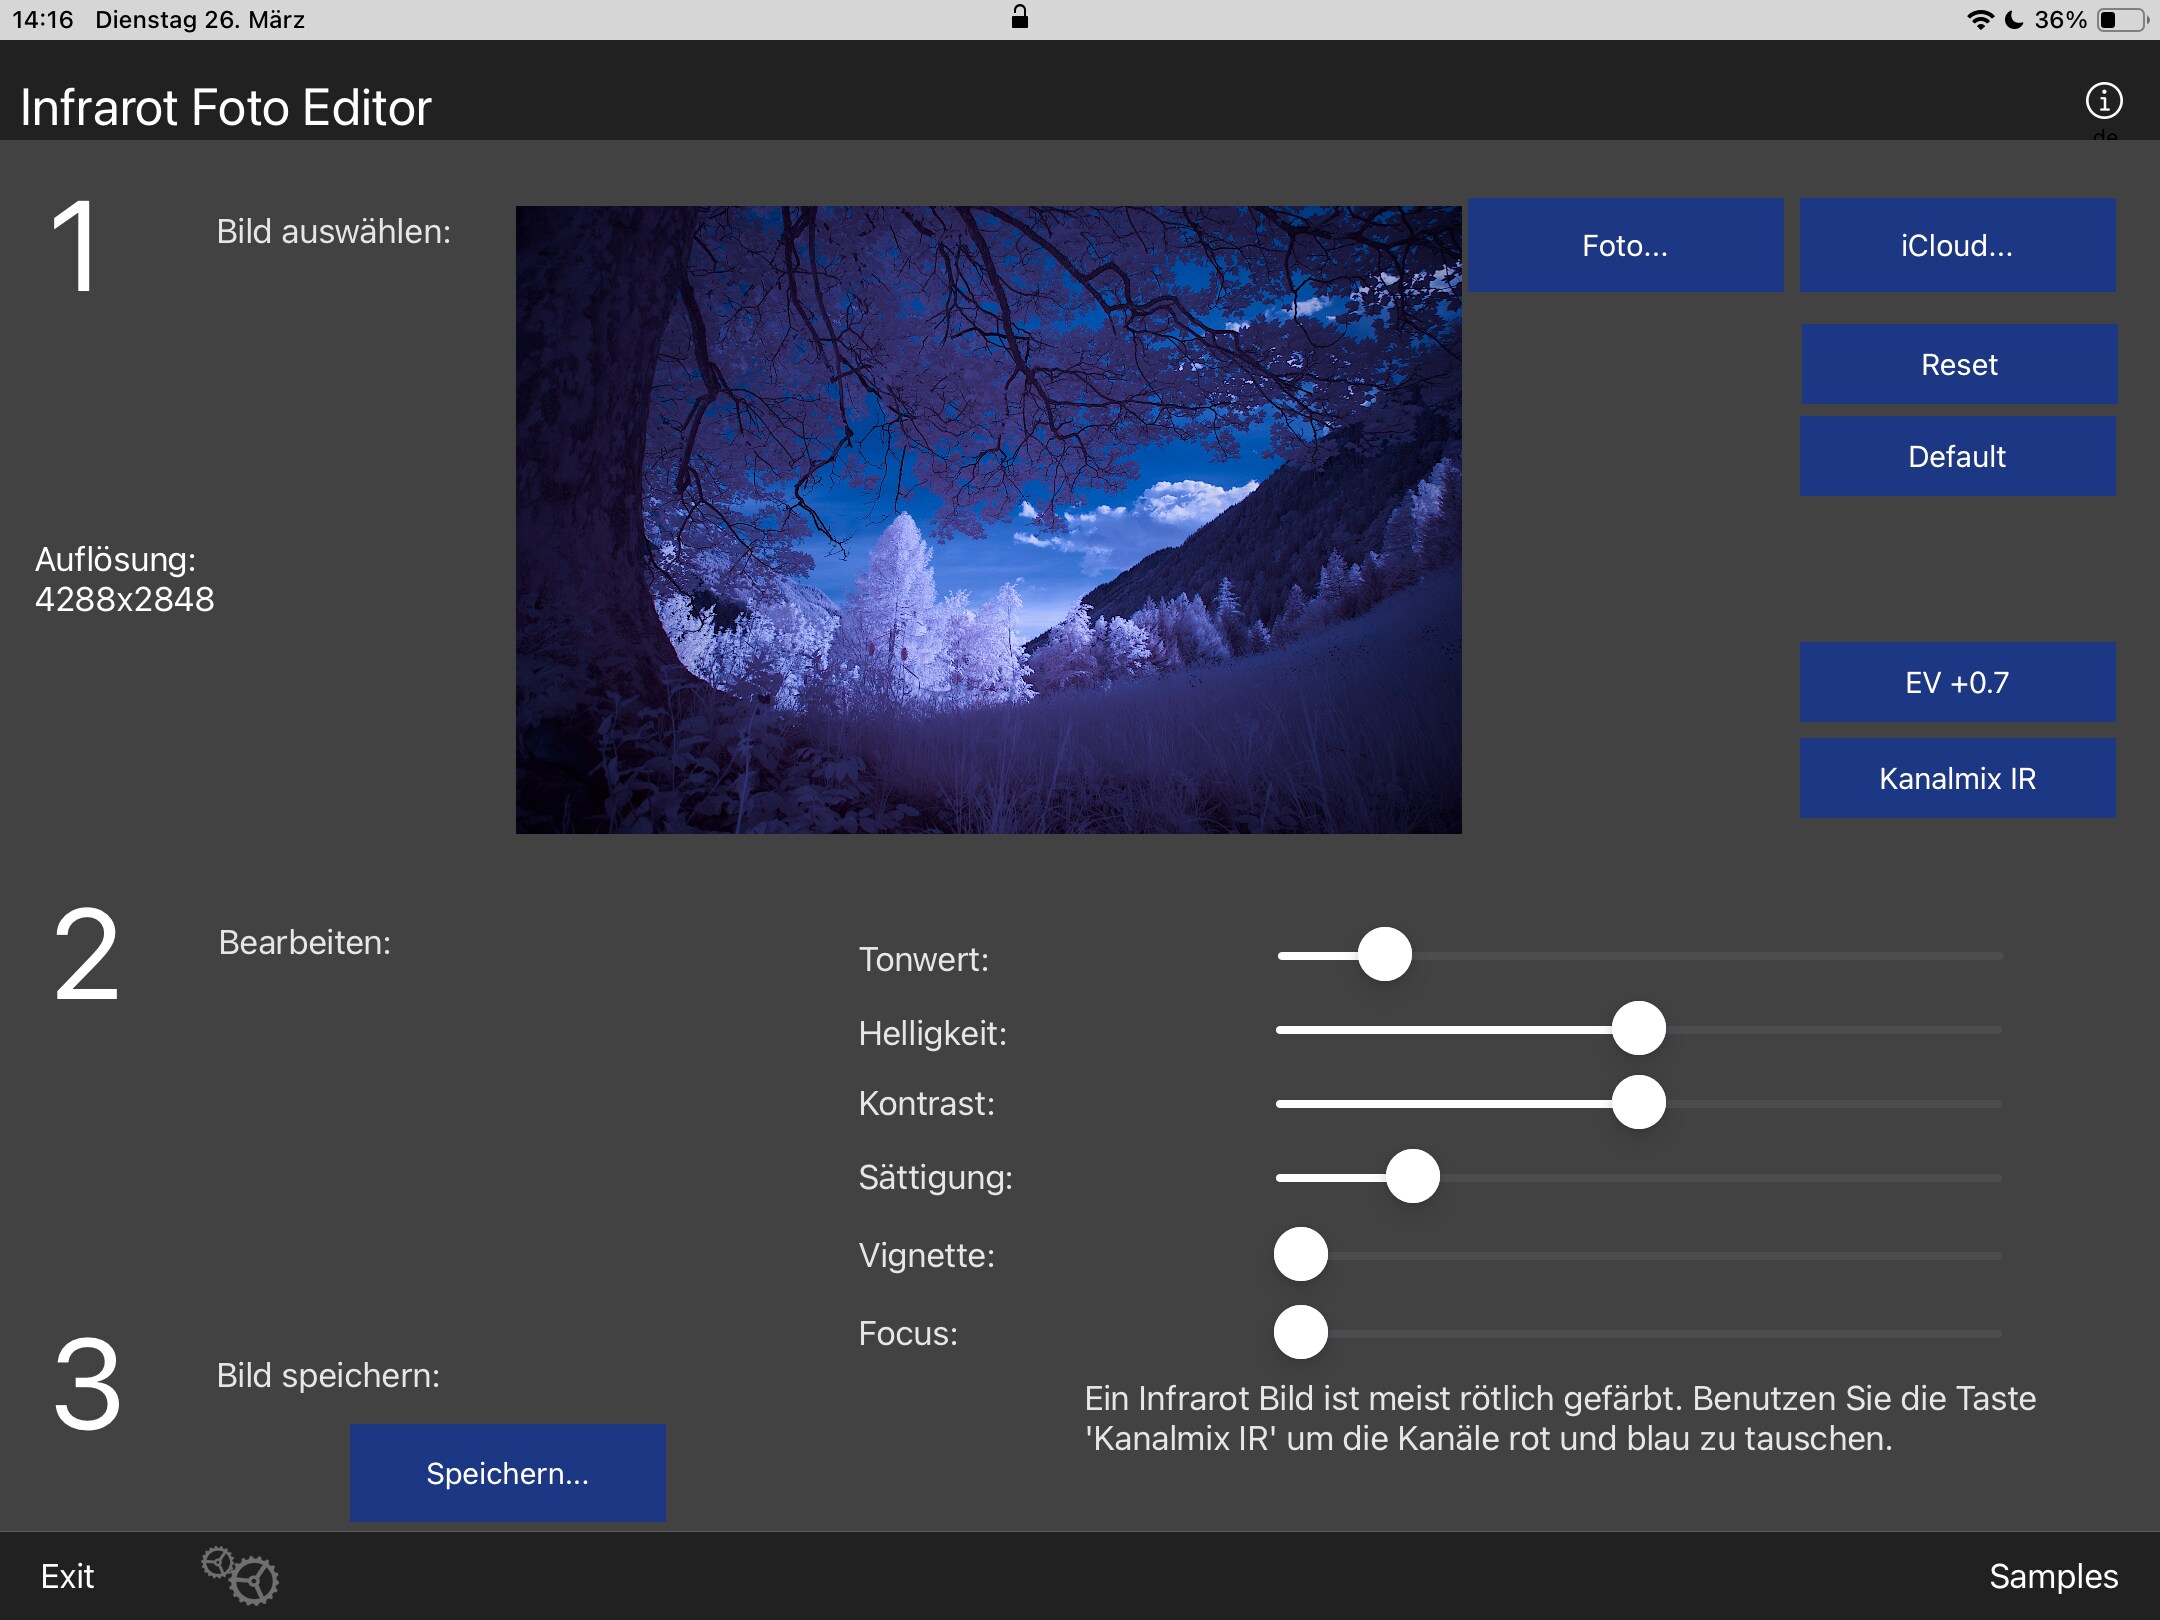Click the Helligkeit slider knob
The width and height of the screenshot is (2160, 1620).
tap(1638, 1028)
